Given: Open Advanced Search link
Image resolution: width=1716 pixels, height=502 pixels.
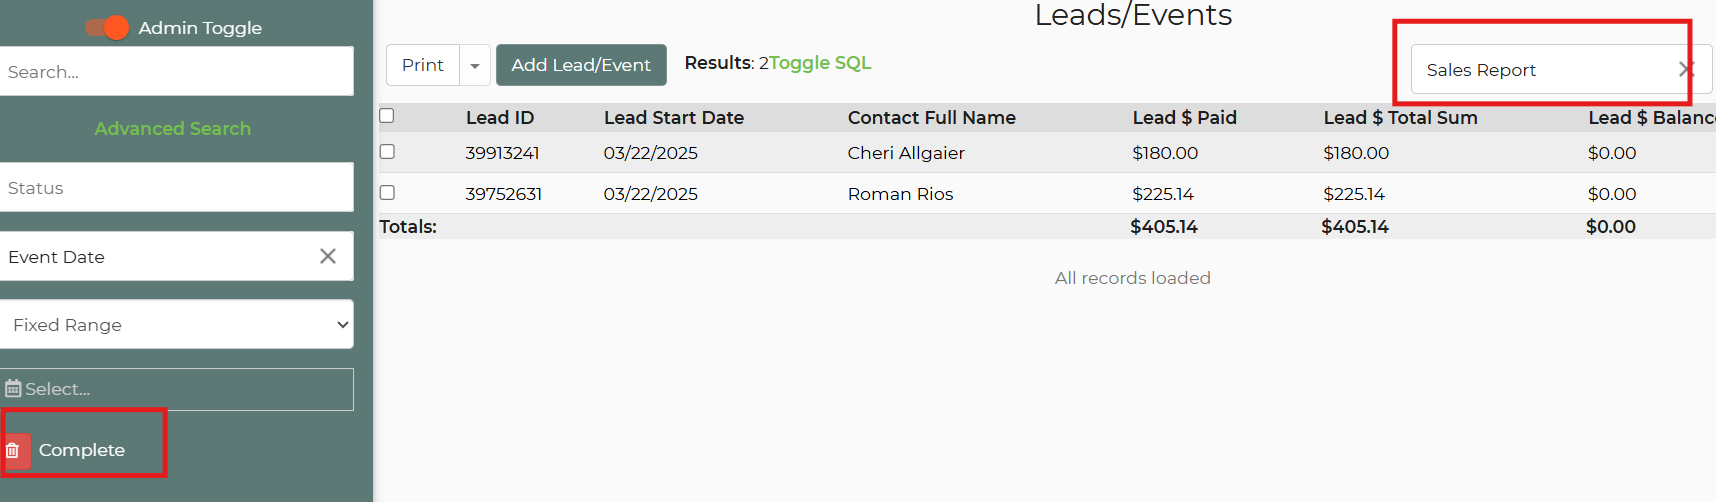Looking at the screenshot, I should pos(173,128).
